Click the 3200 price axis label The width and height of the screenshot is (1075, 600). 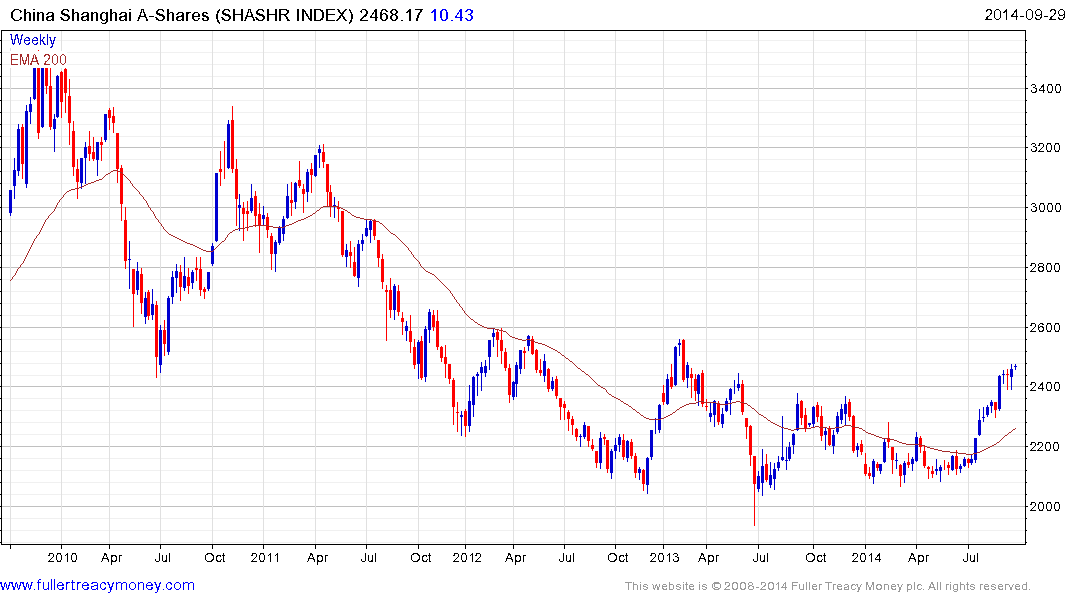1046,147
